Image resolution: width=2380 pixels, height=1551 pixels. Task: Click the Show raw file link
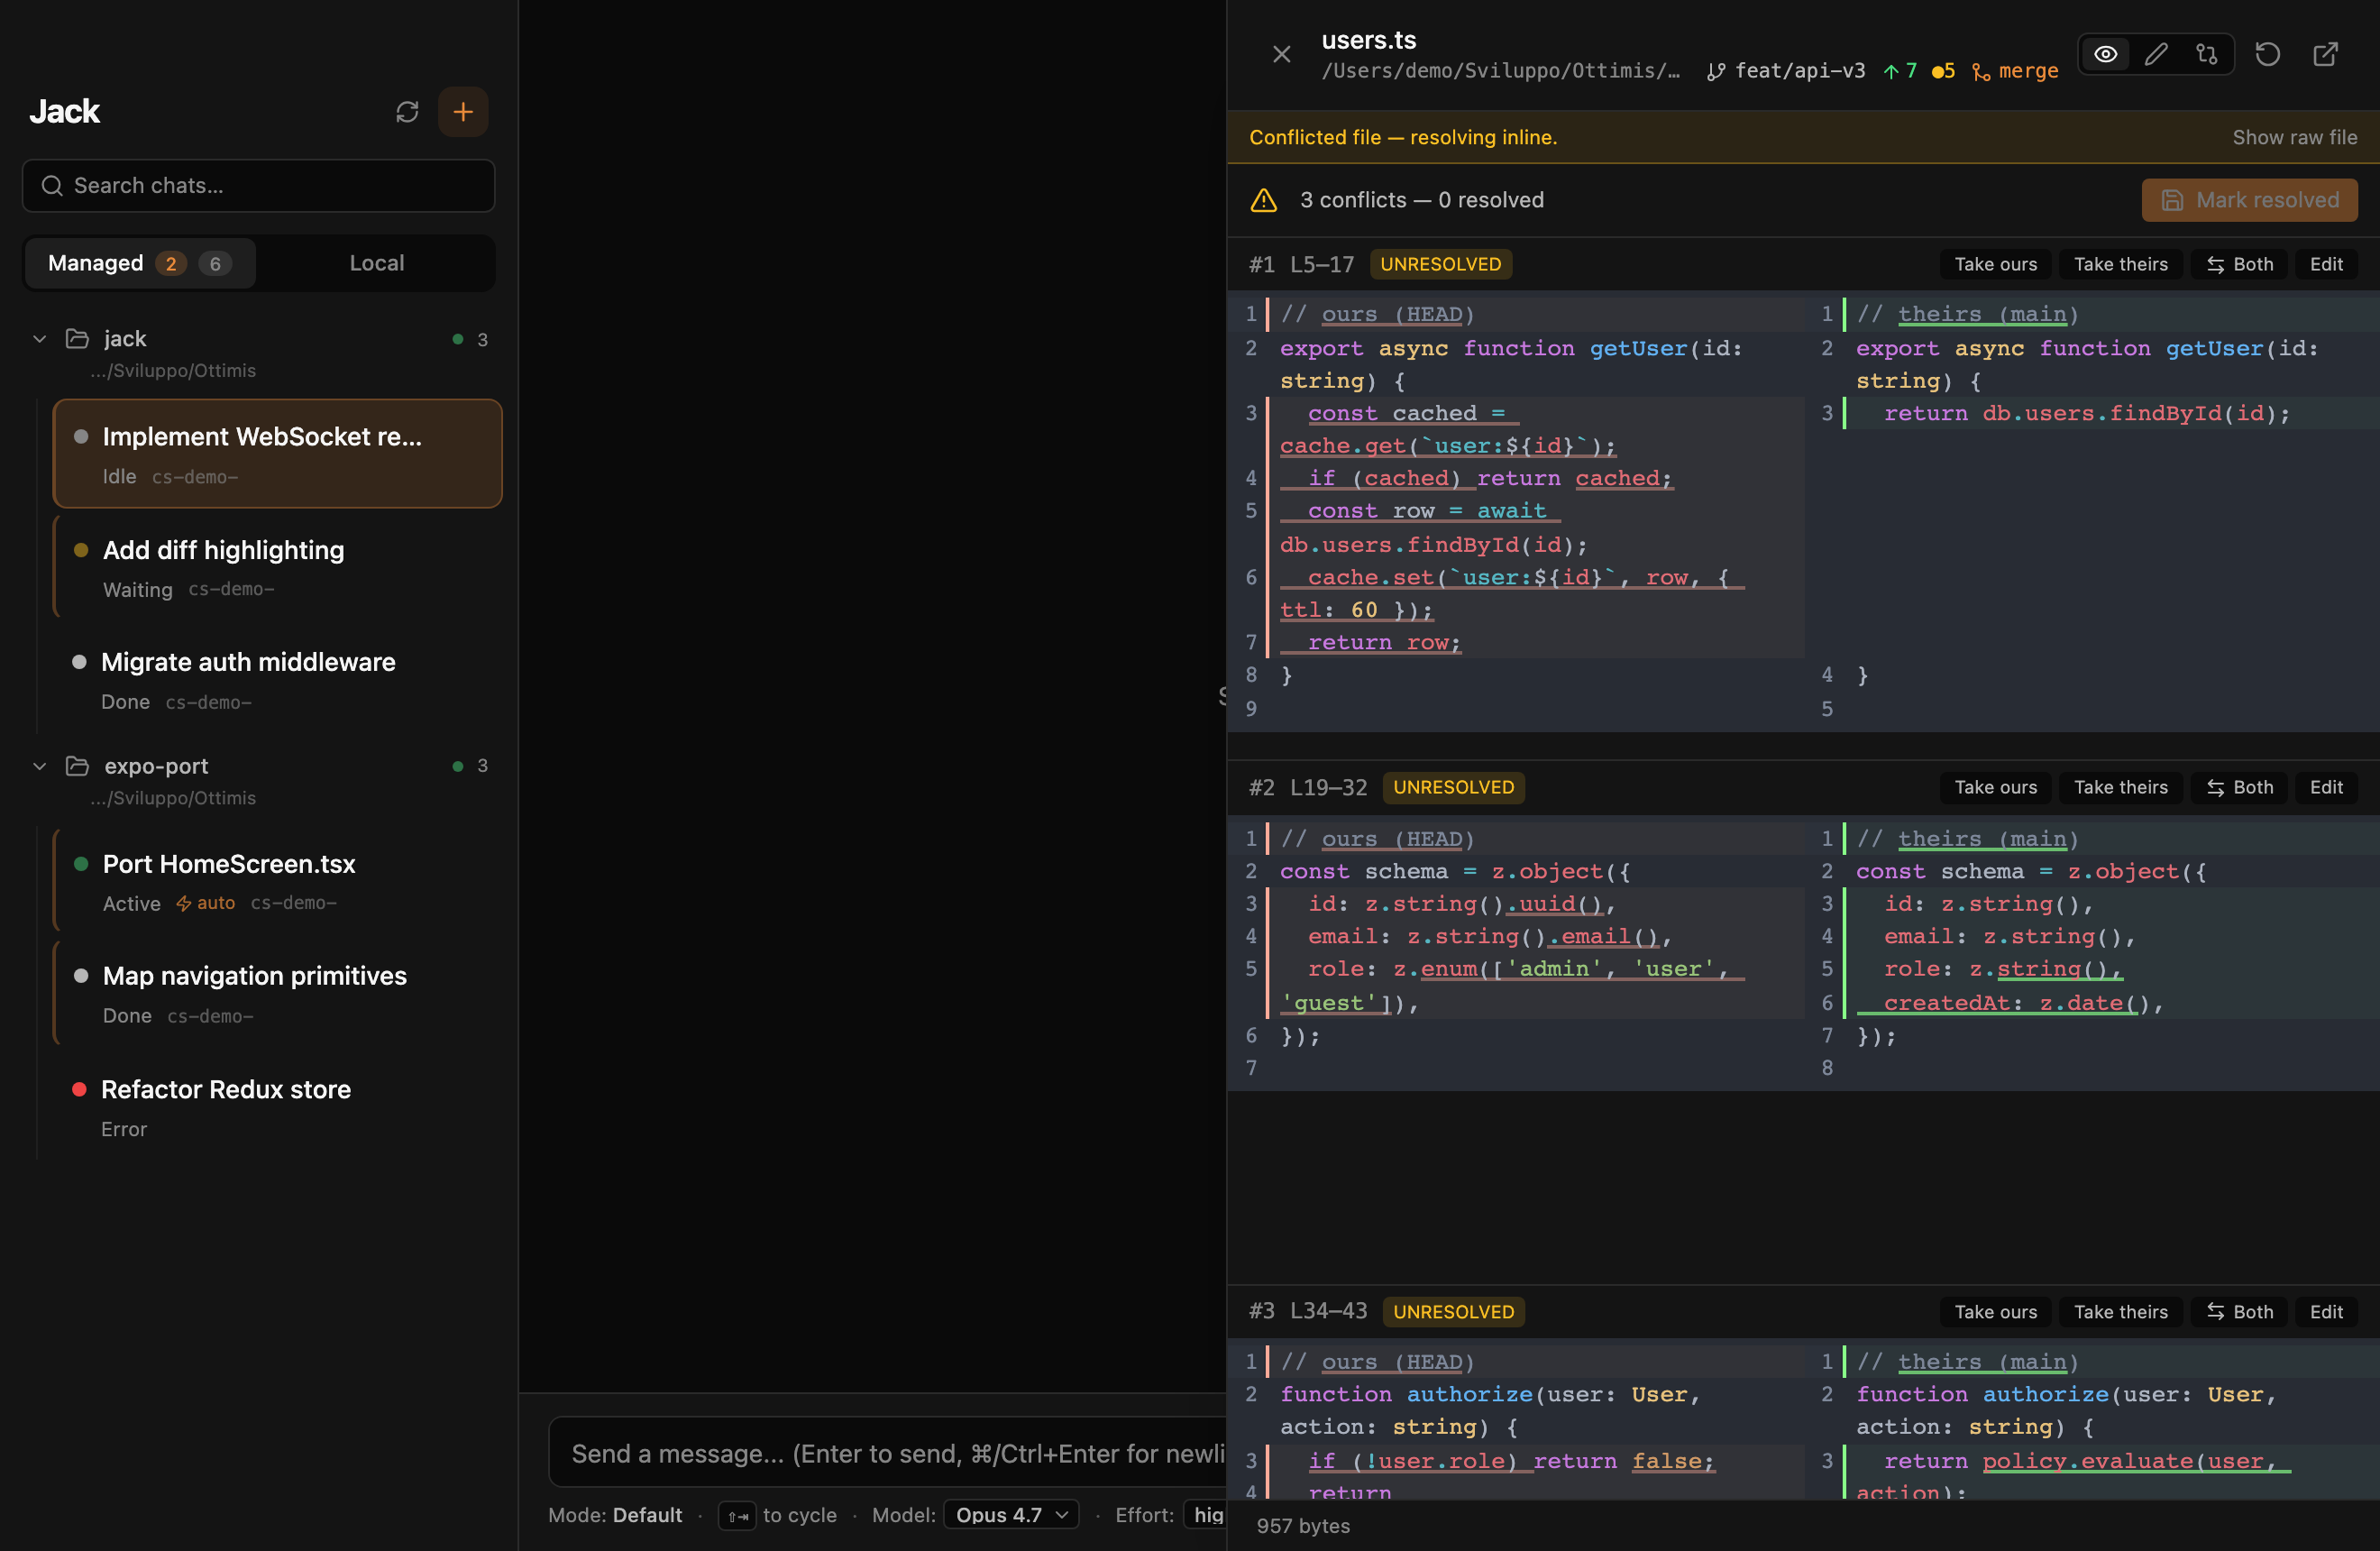pos(2294,137)
